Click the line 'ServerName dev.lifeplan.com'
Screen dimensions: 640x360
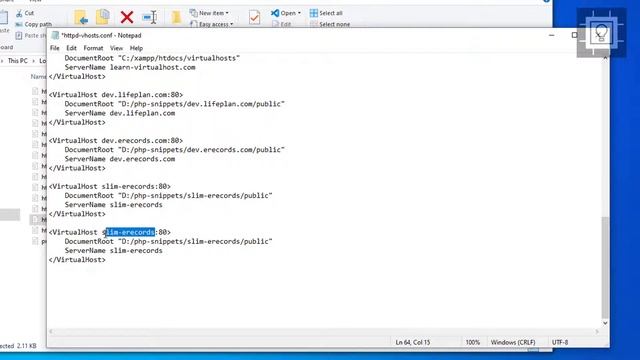(120, 113)
